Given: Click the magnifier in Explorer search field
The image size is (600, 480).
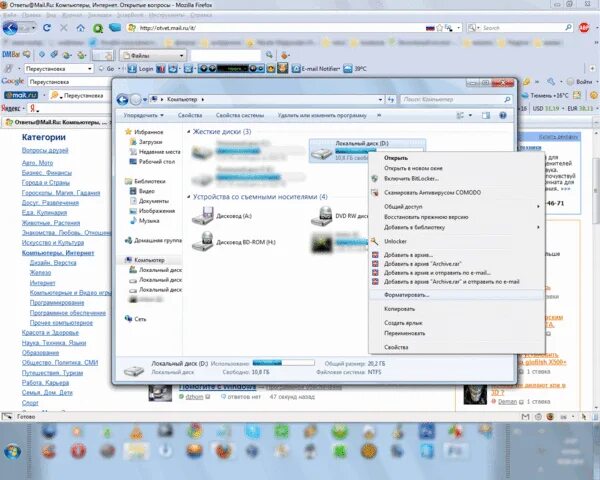Looking at the screenshot, I should (507, 100).
